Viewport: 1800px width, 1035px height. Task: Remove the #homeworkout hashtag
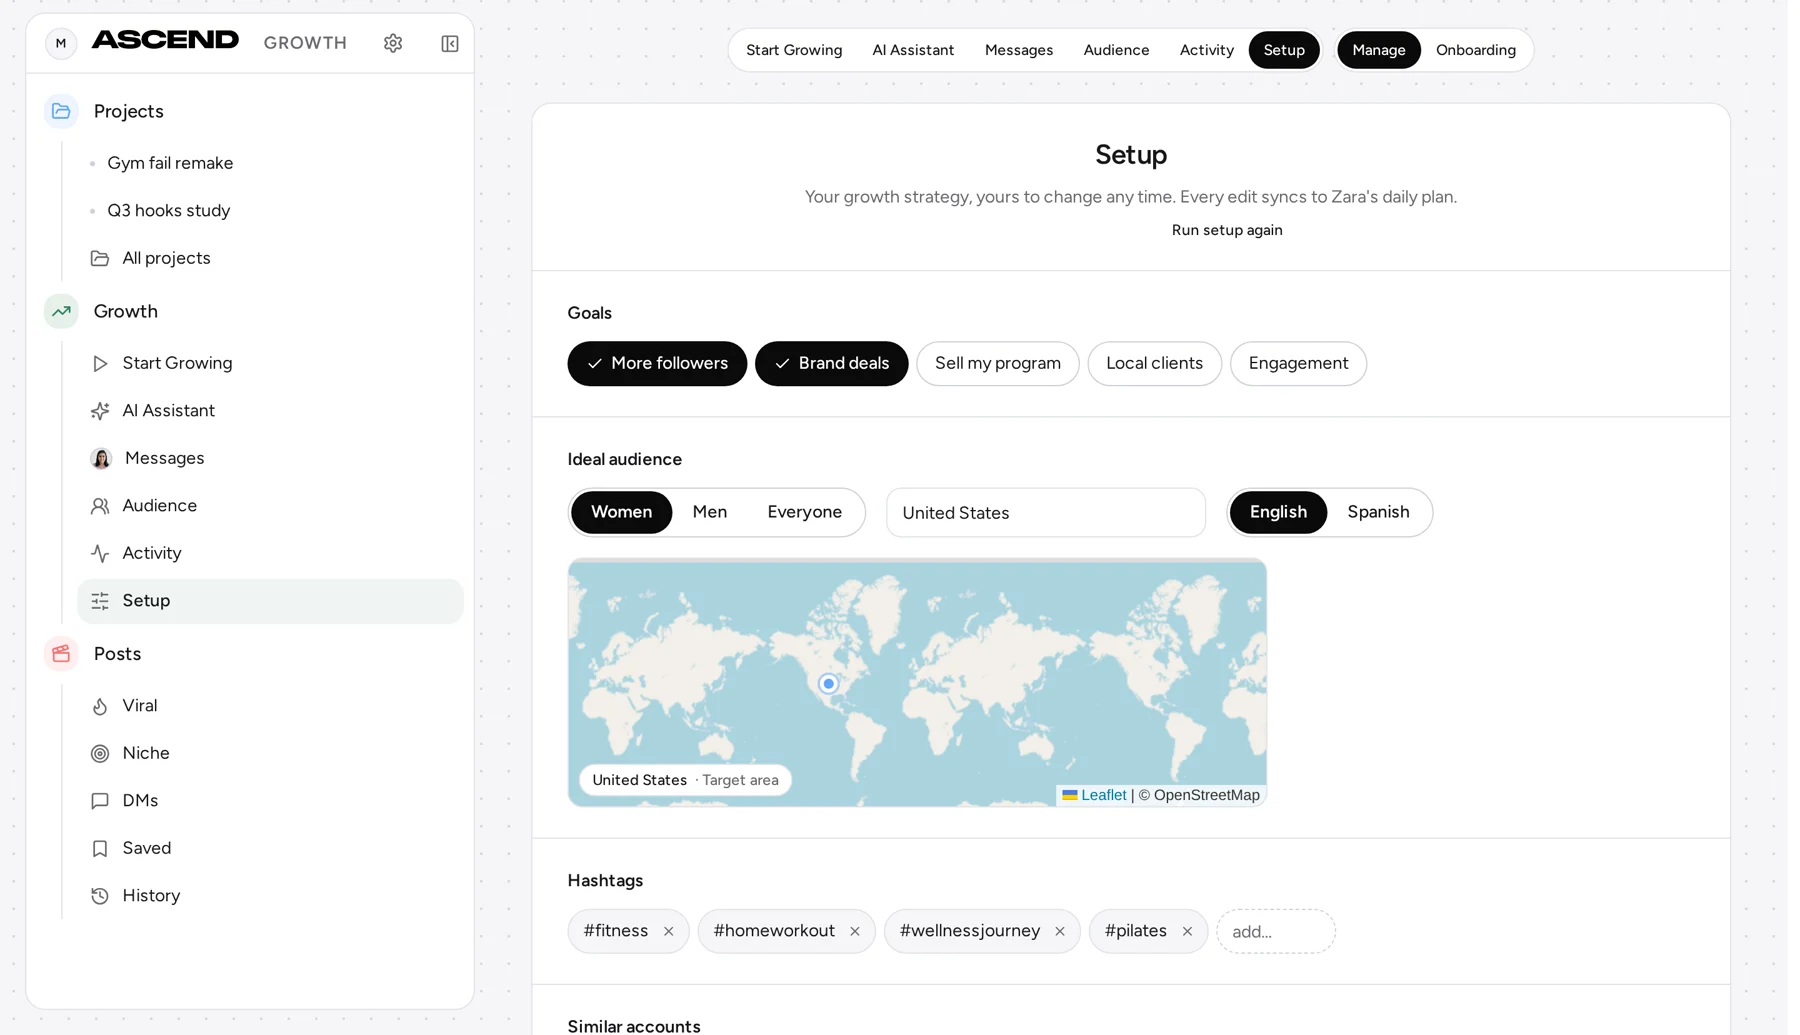pyautogui.click(x=855, y=931)
